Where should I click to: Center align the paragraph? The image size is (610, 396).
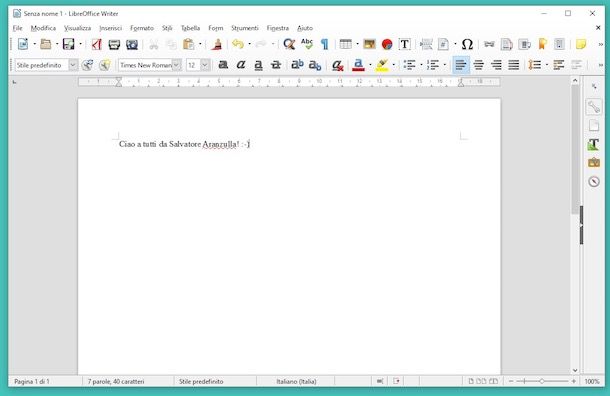click(x=479, y=65)
